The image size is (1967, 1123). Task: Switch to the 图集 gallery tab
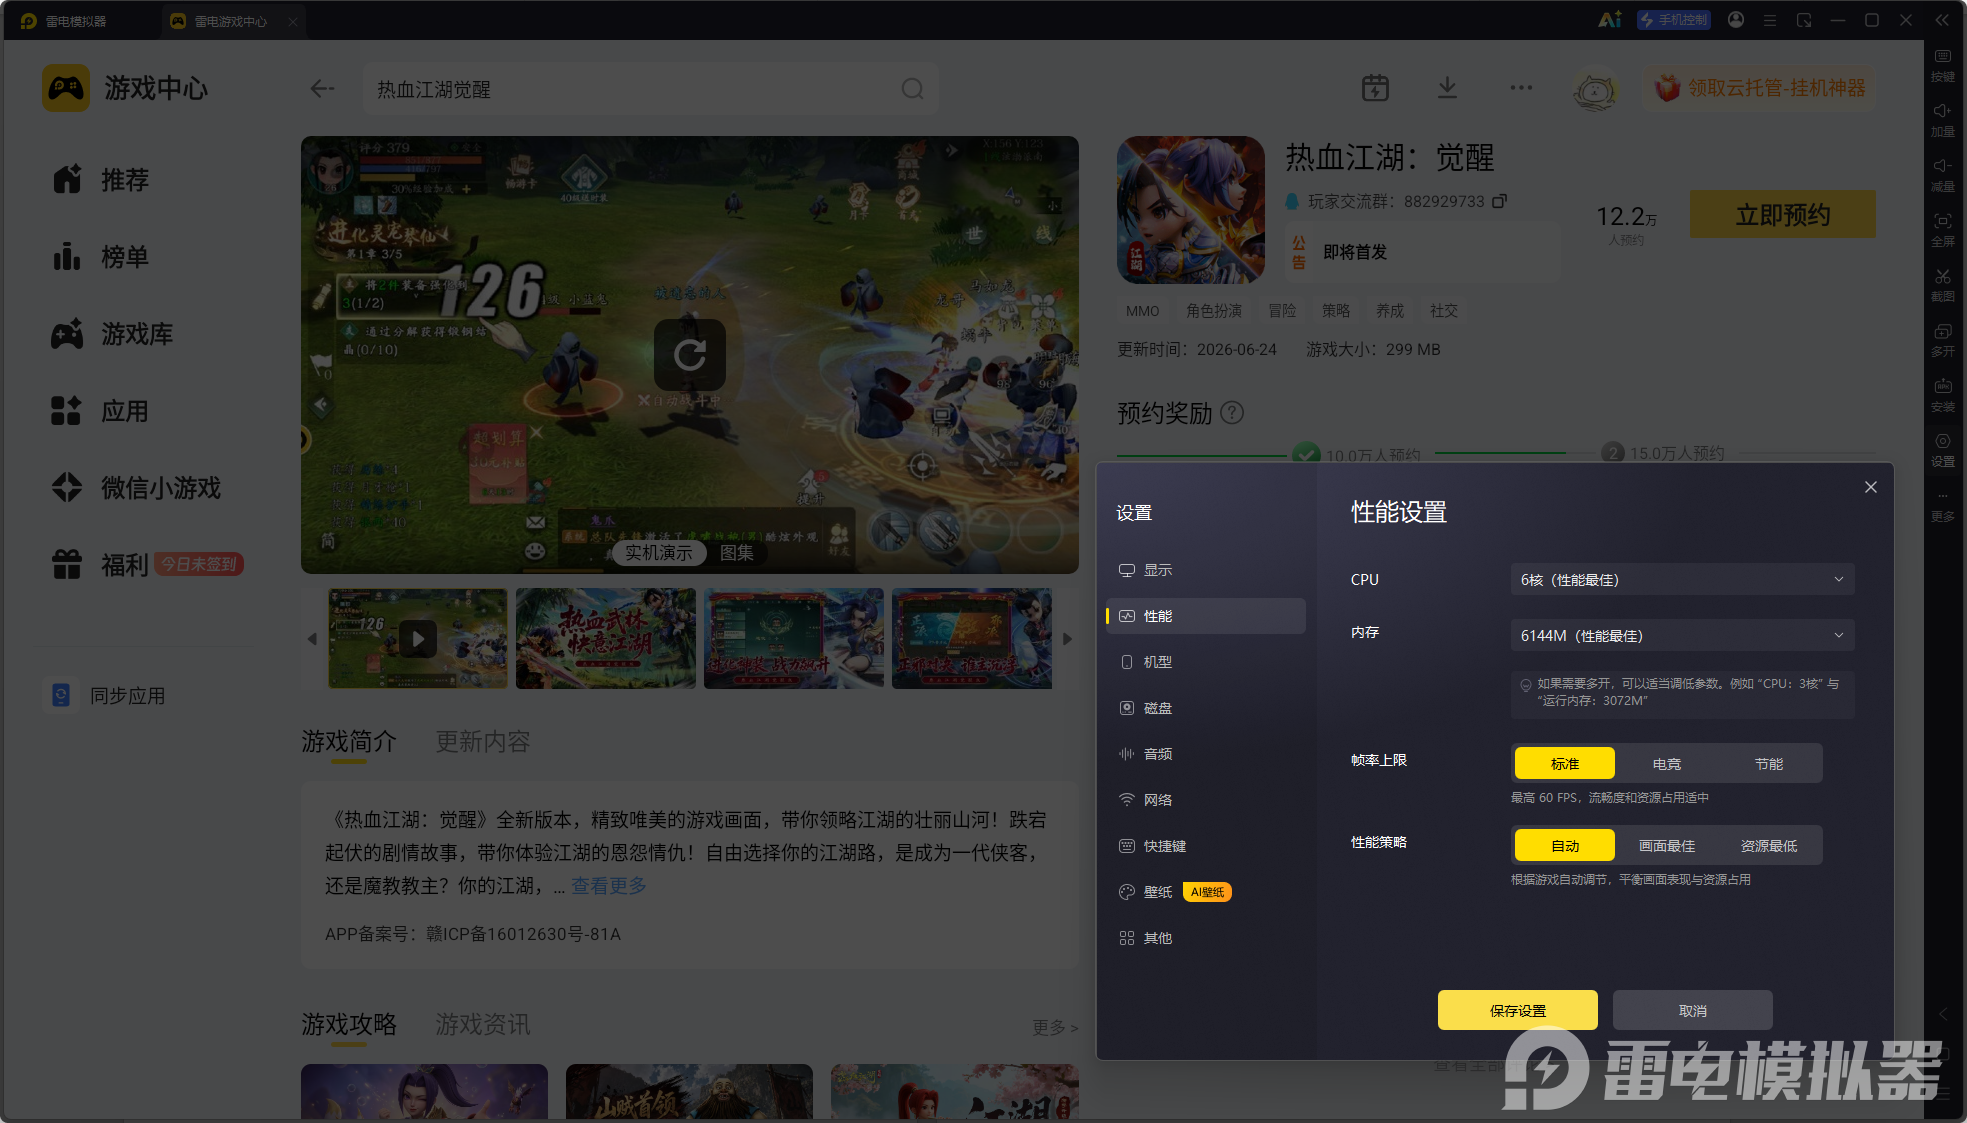pos(737,553)
